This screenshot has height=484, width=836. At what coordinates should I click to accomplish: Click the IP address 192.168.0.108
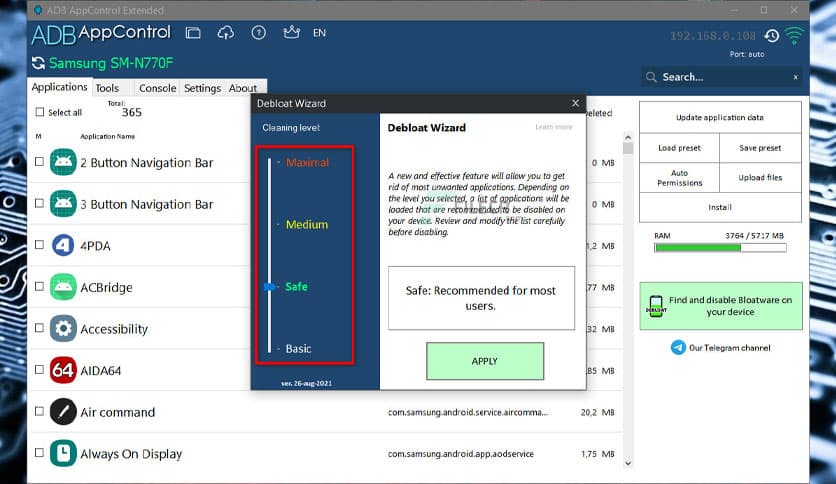pos(713,36)
